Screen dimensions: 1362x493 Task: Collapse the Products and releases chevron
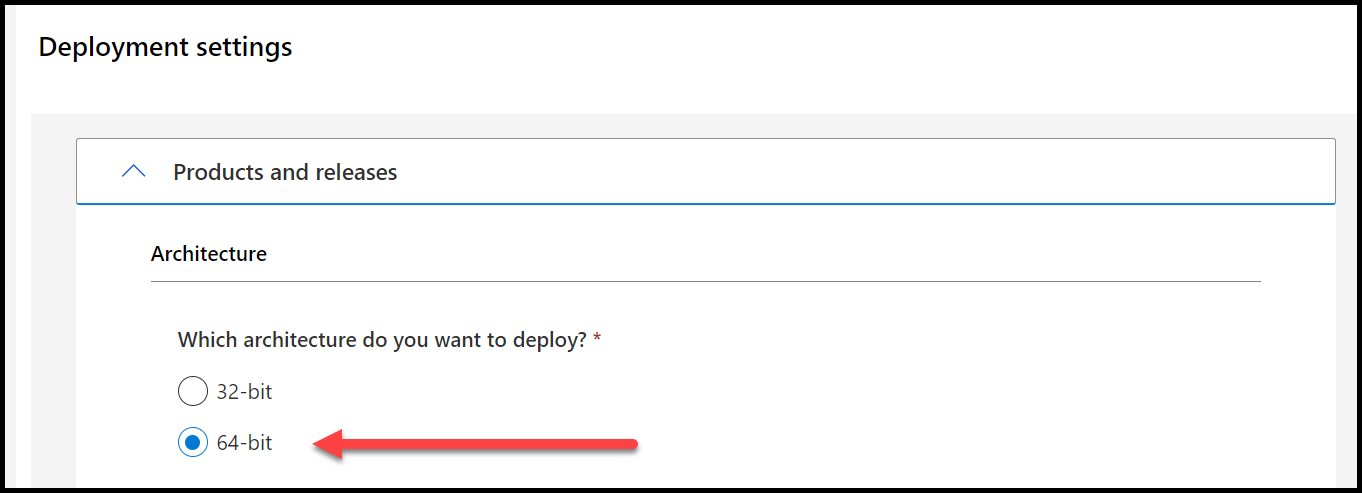[x=133, y=172]
